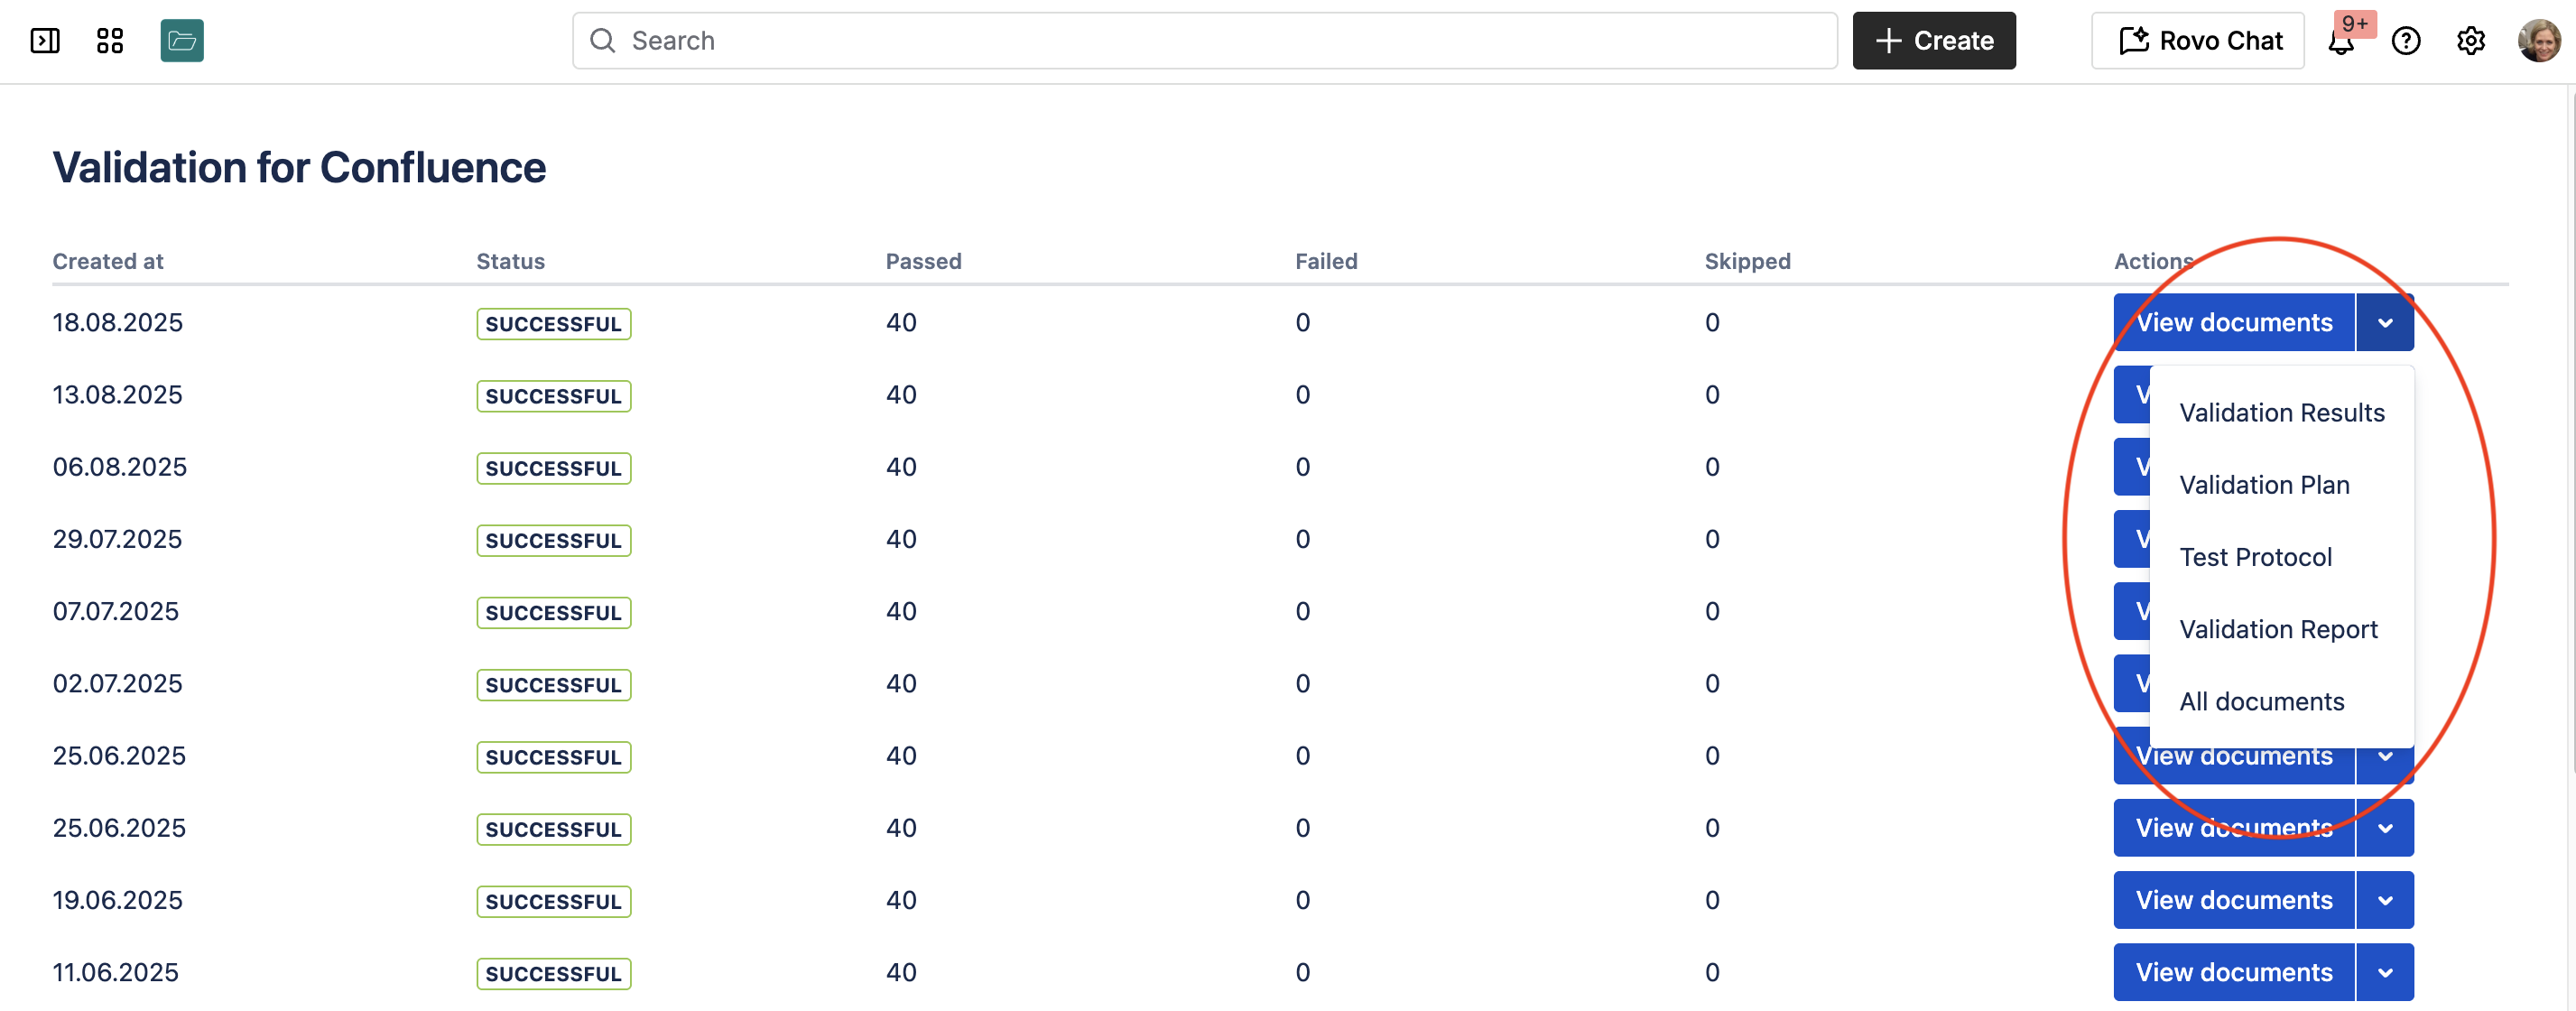Viewport: 2576px width, 1011px height.
Task: Click the search magnifier icon
Action: [602, 41]
